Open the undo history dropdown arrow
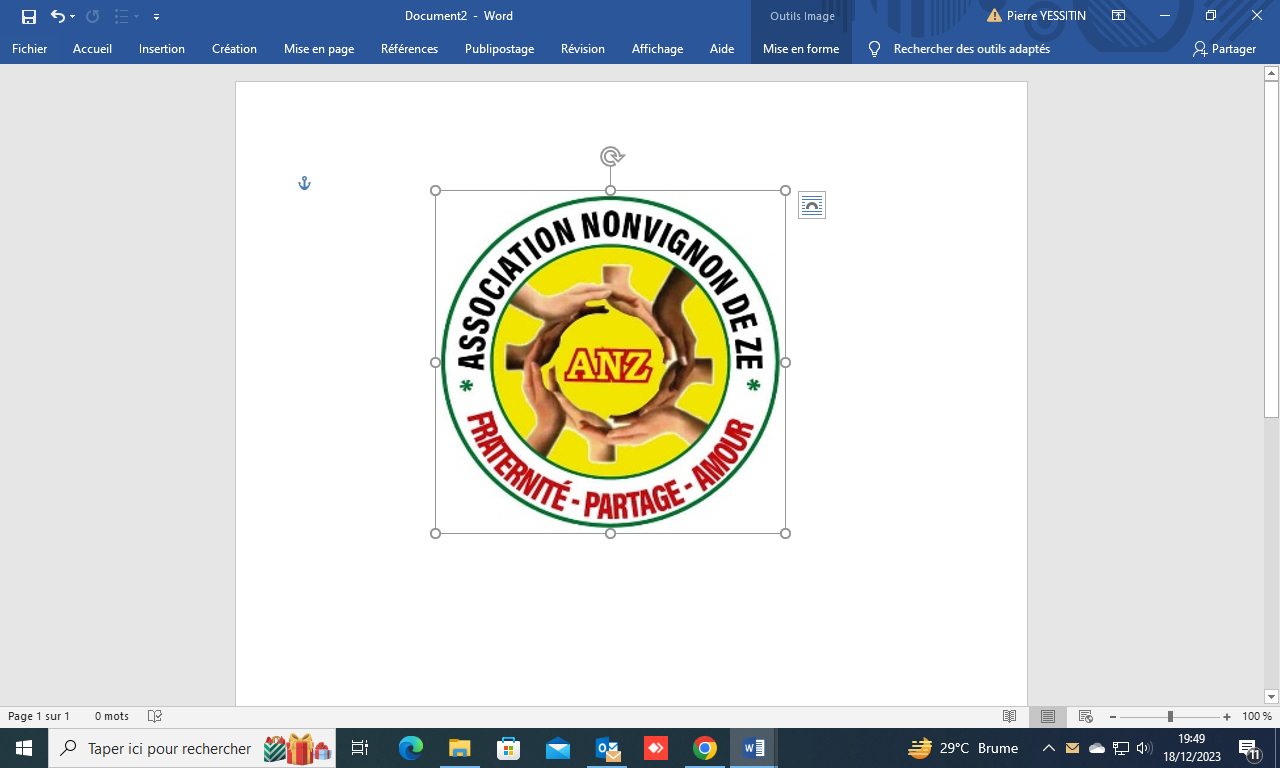The image size is (1280, 768). [x=73, y=17]
